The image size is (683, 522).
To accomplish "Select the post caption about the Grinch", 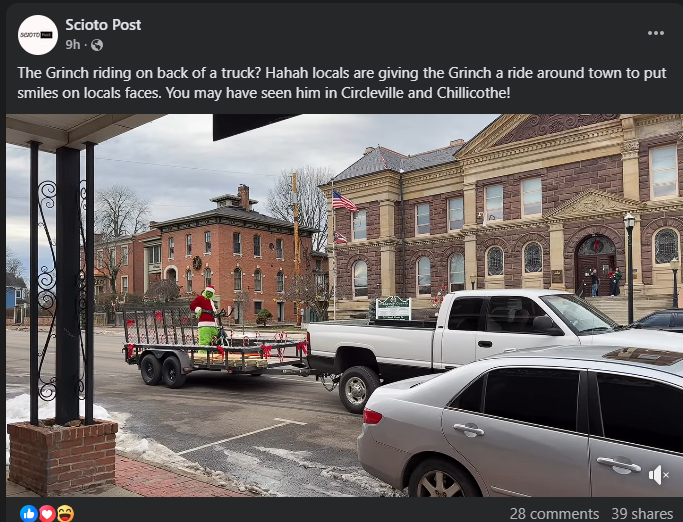I will pos(342,83).
